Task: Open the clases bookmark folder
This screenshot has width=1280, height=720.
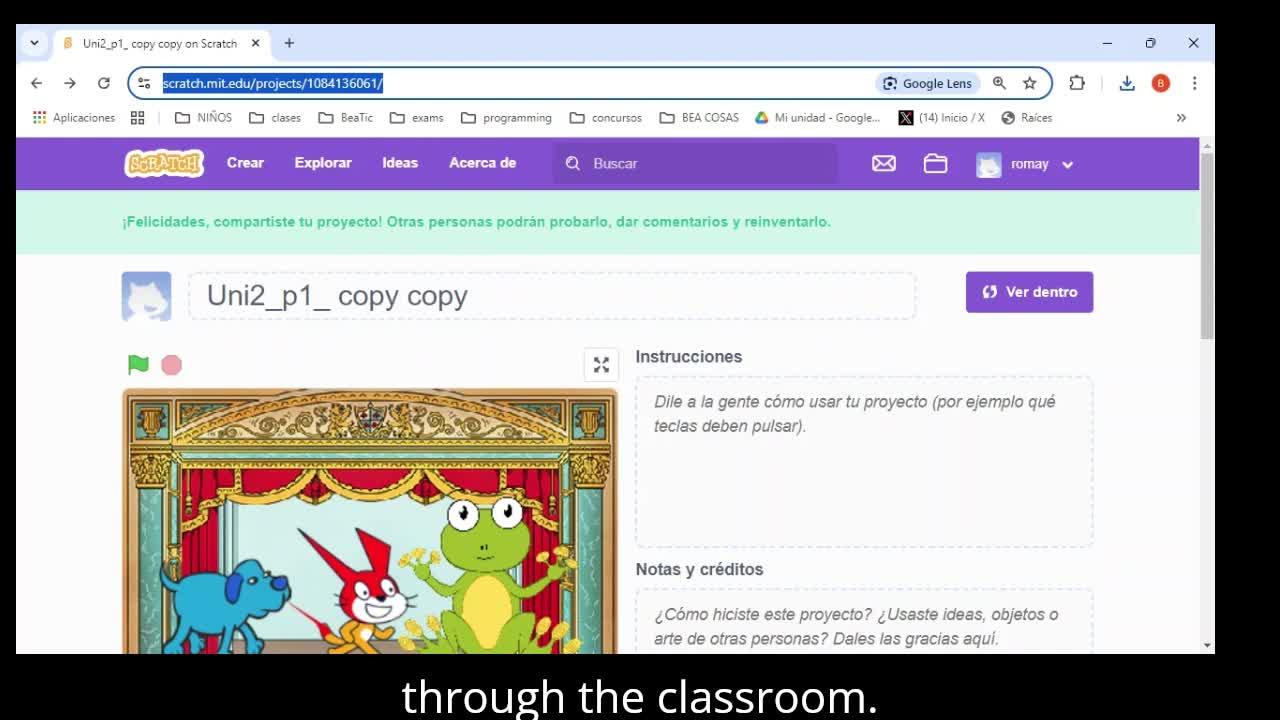Action: [x=275, y=117]
